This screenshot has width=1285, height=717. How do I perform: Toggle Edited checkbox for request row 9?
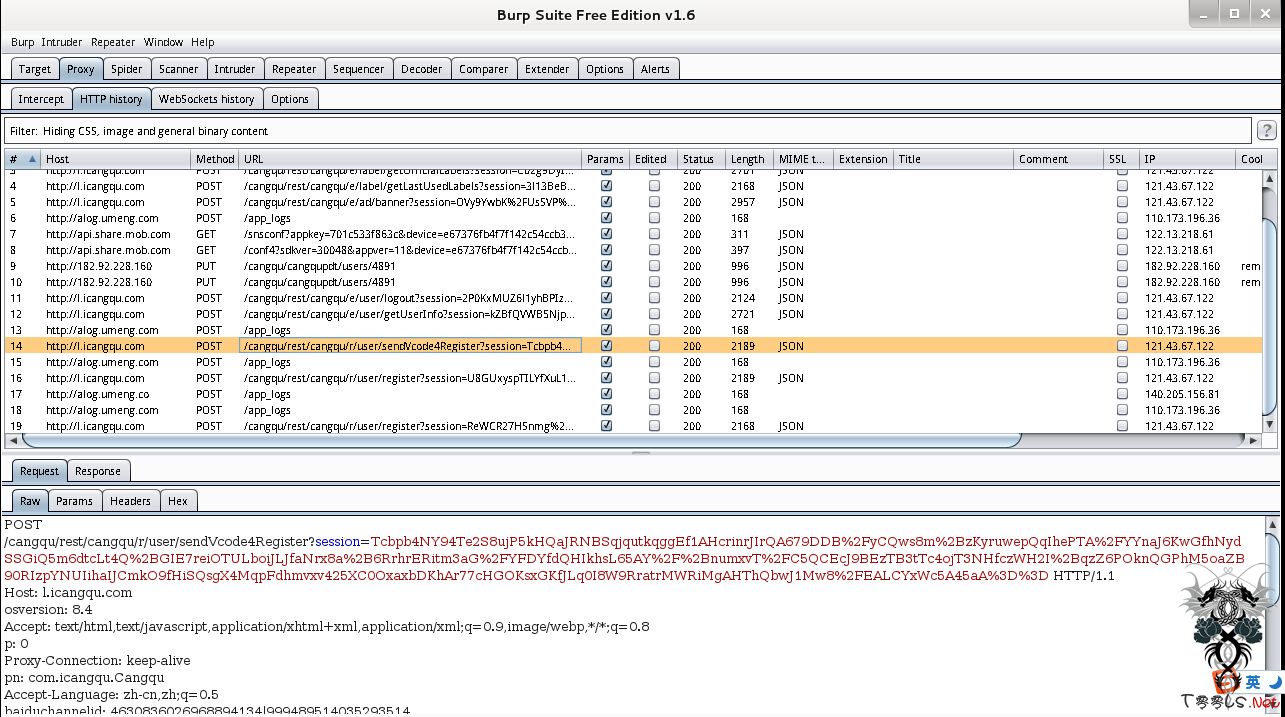(654, 266)
